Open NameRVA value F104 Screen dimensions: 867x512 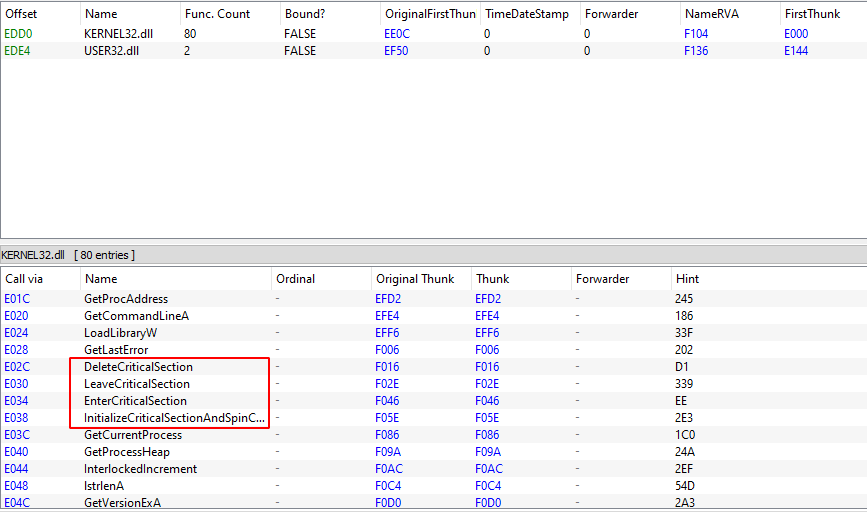tap(696, 34)
